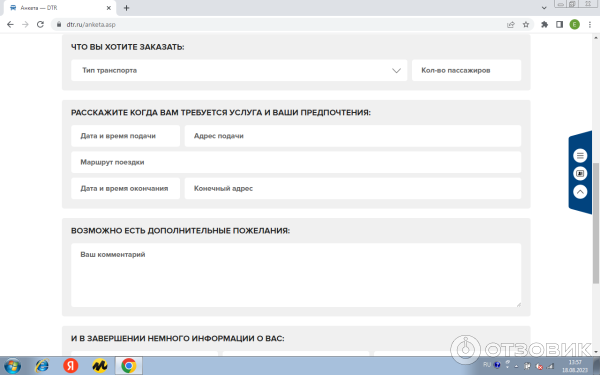Open the Chrome extensions puzzle icon

[544, 24]
